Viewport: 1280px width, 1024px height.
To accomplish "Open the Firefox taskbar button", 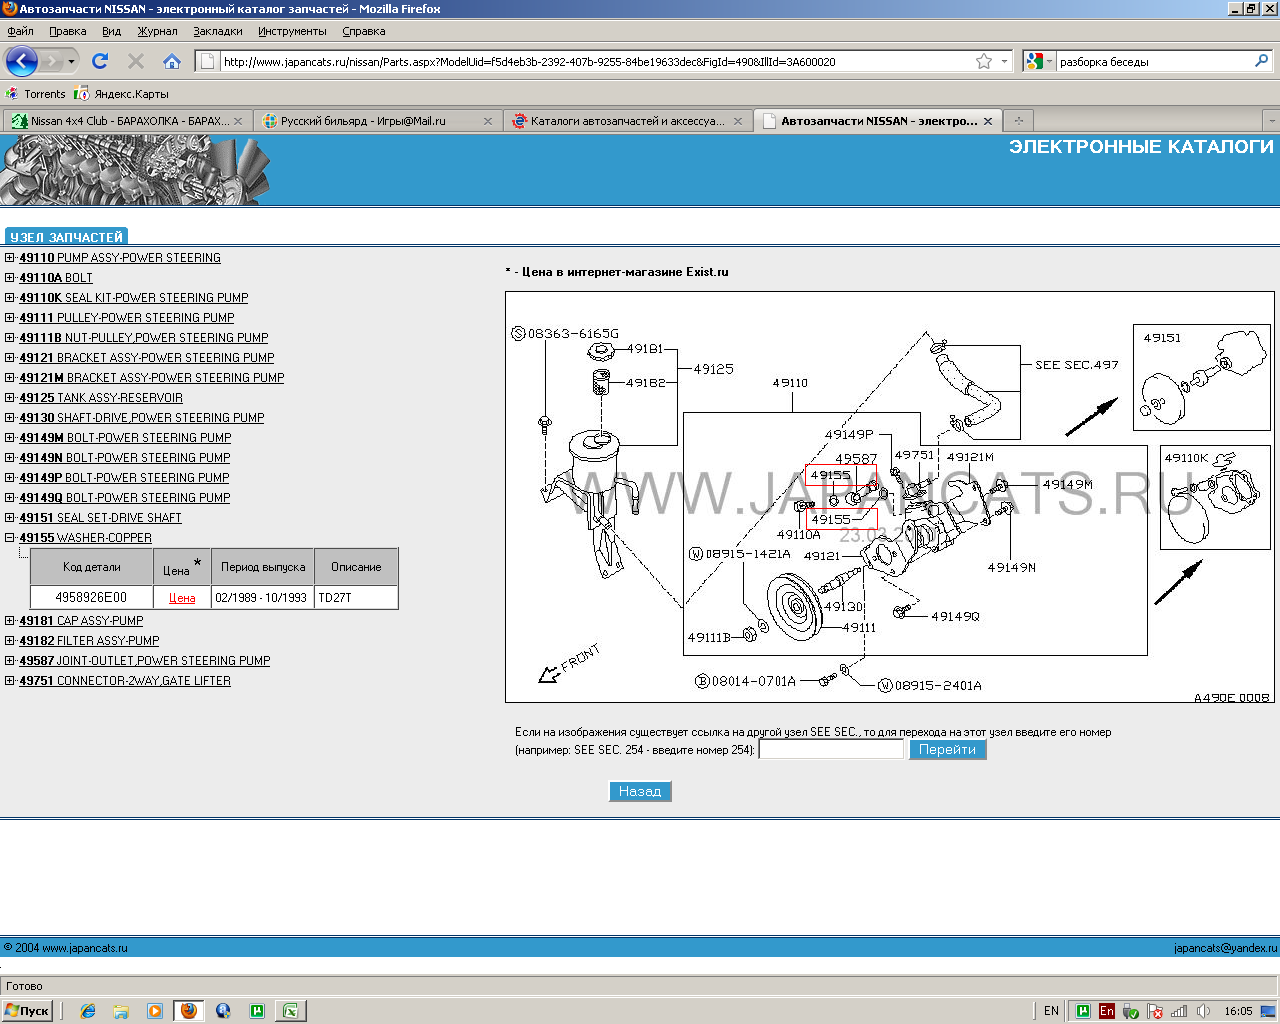I will point(187,1011).
